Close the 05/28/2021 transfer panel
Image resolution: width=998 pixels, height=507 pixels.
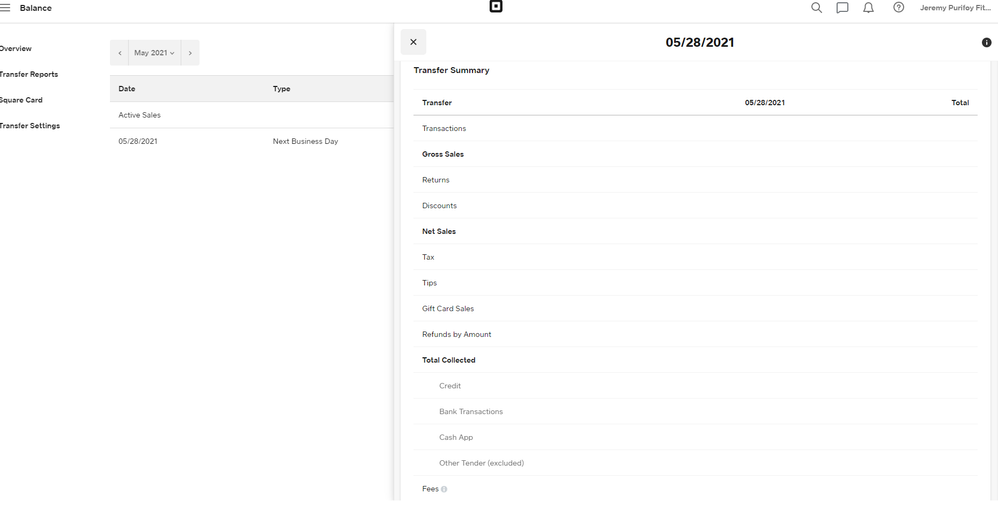(413, 42)
